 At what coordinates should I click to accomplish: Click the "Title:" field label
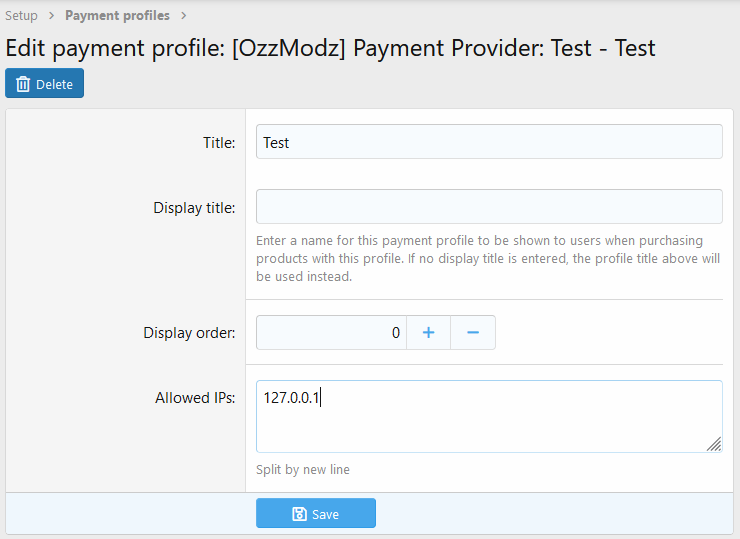[219, 143]
